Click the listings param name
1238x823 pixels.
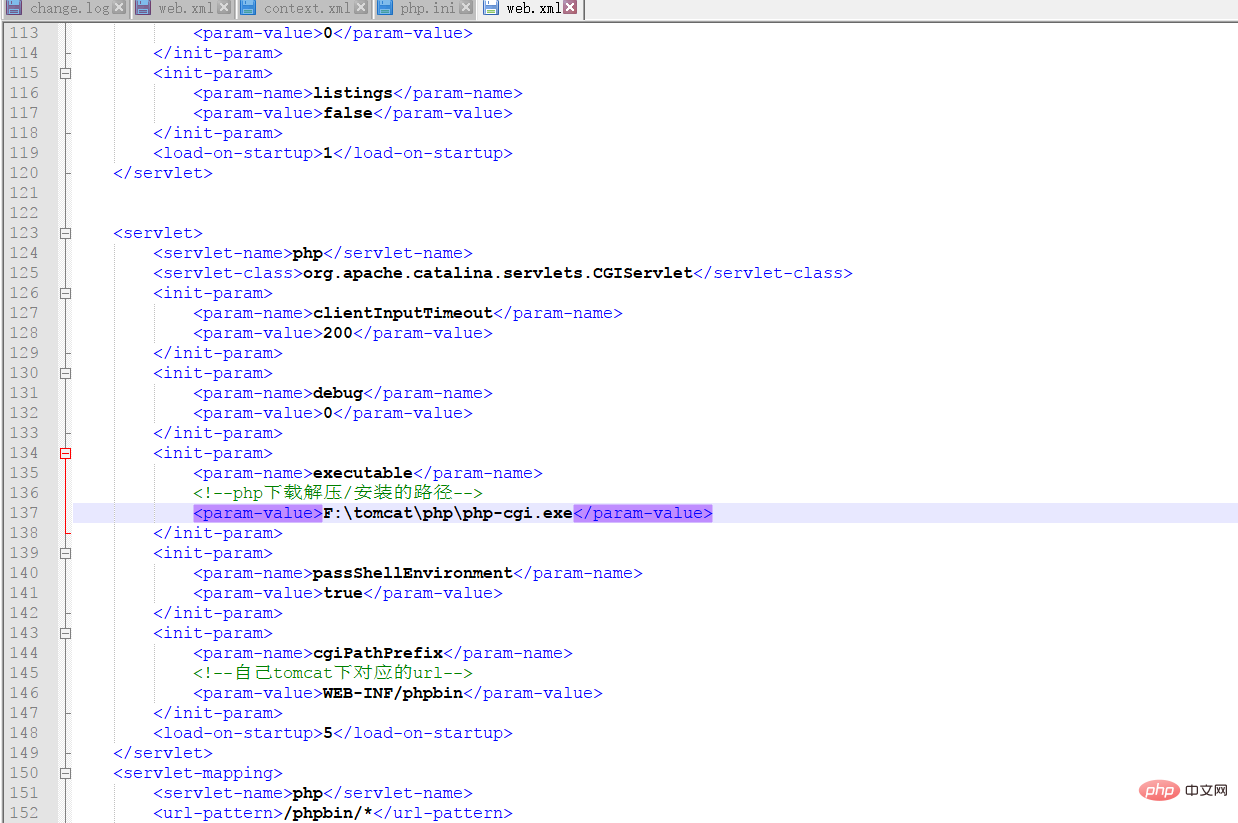pos(353,93)
